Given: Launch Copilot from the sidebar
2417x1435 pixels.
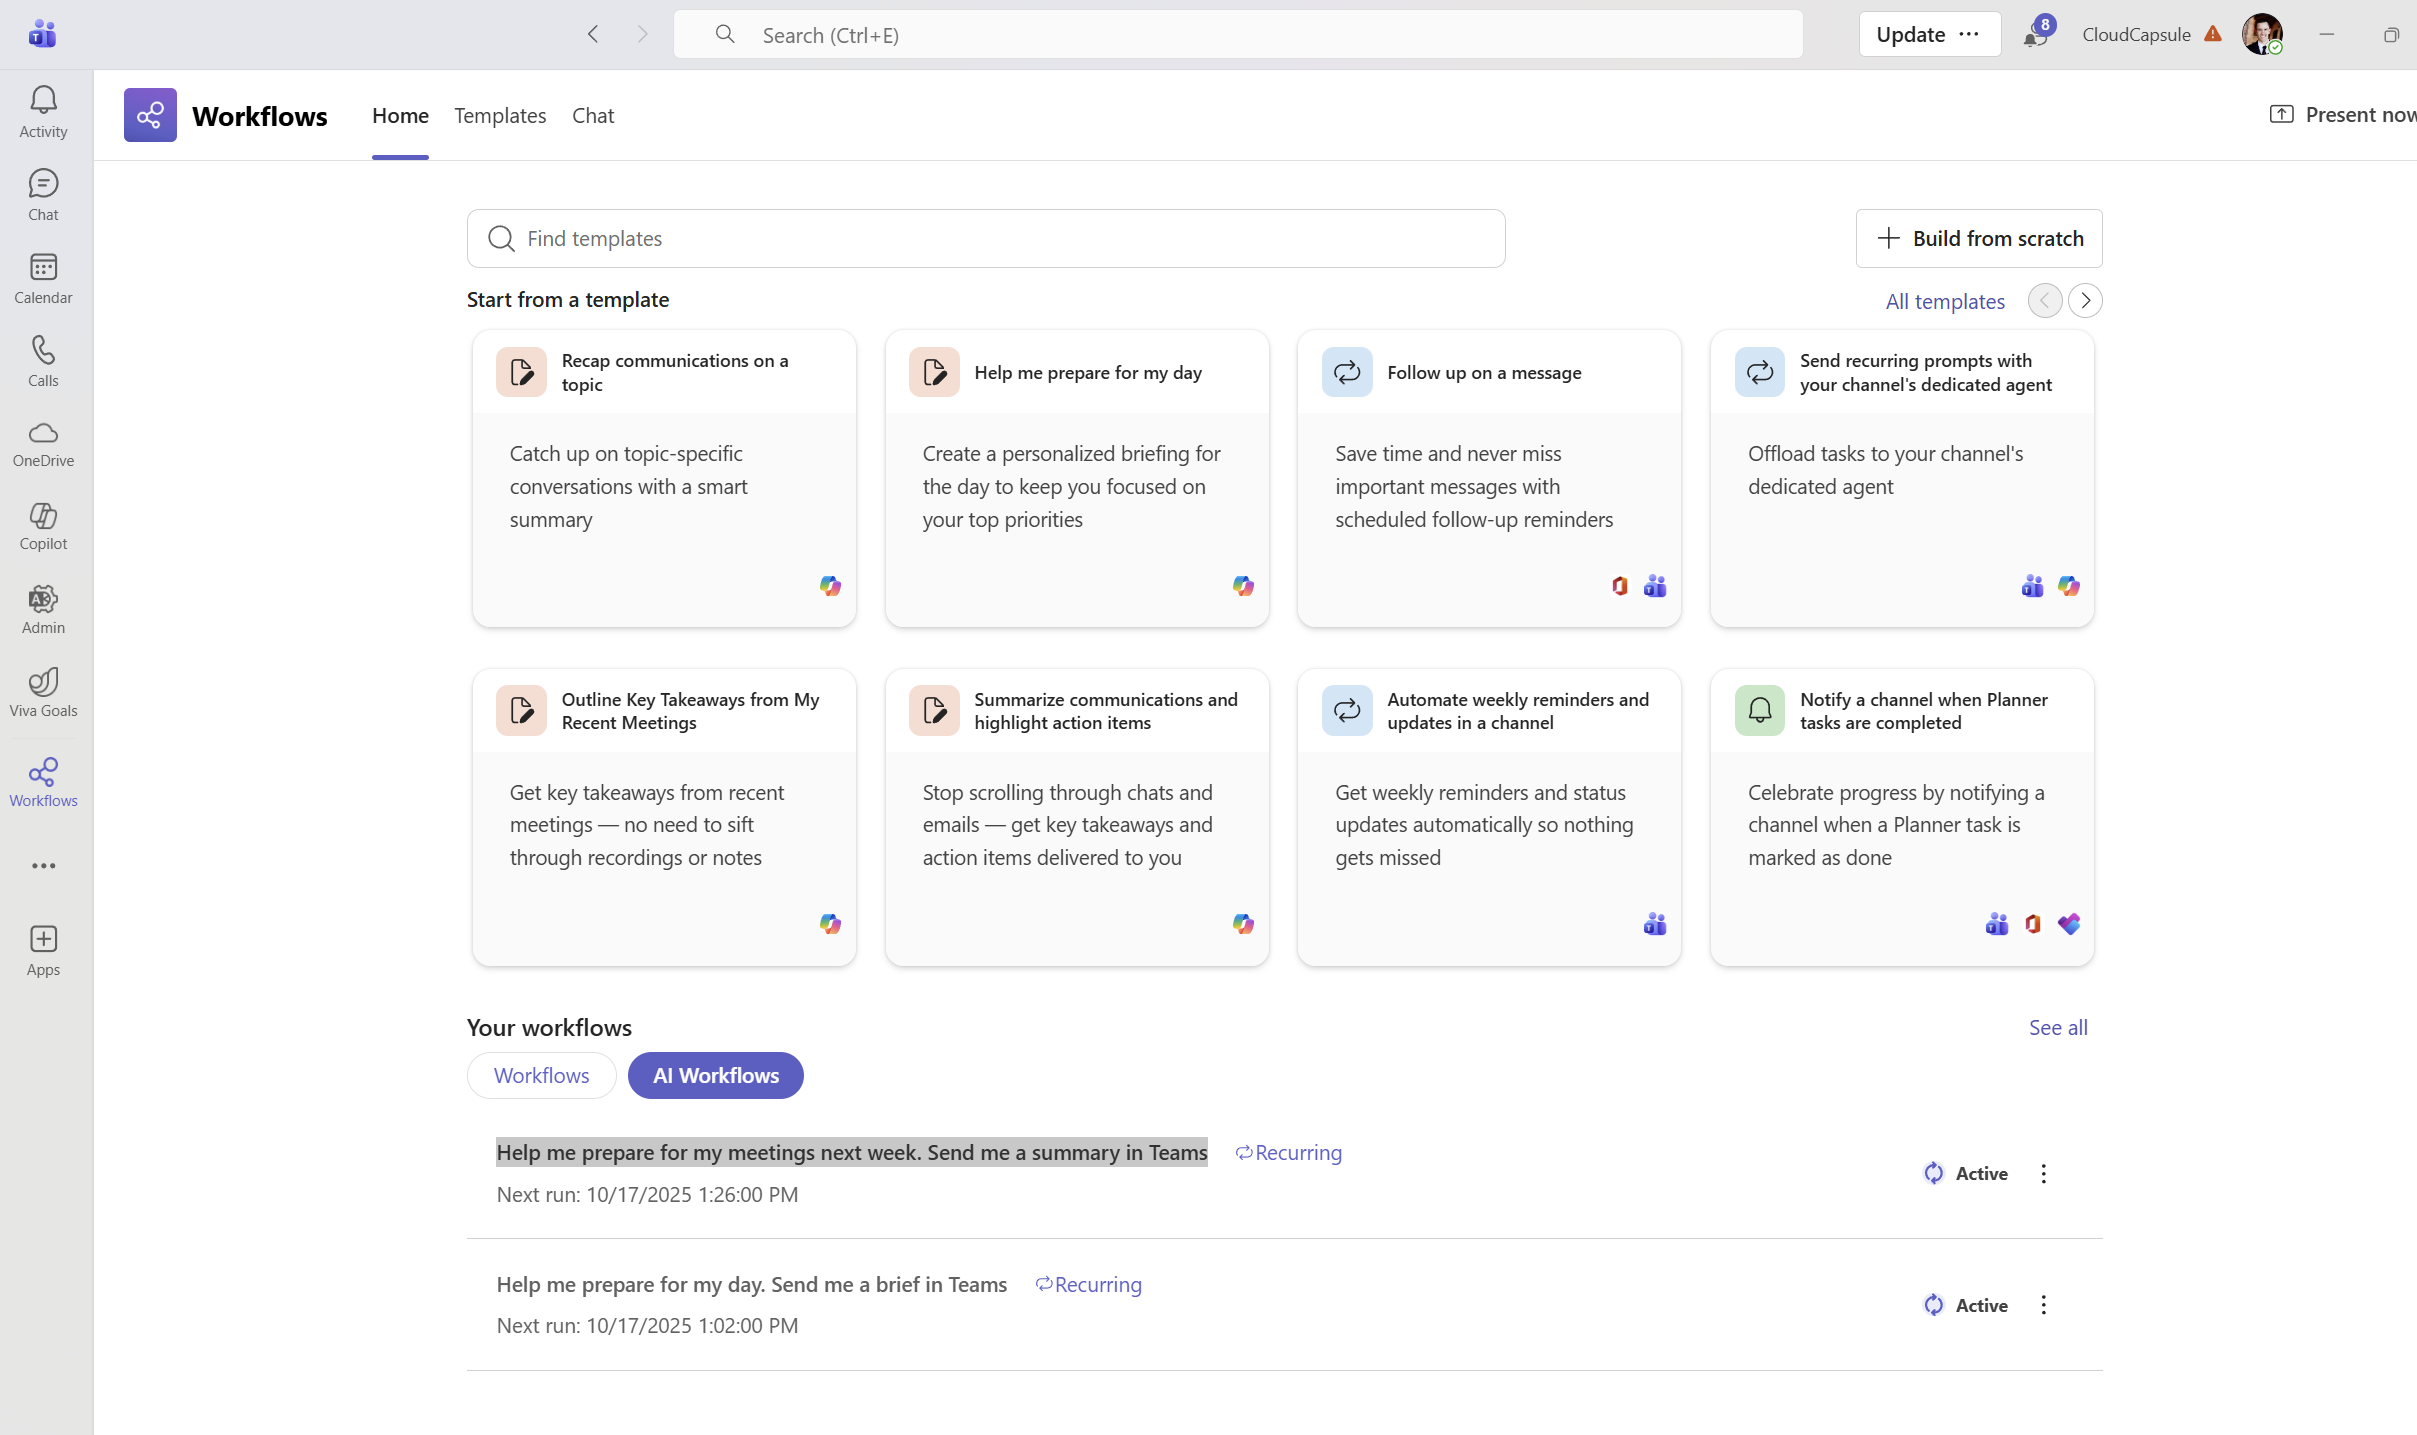Looking at the screenshot, I should pos(43,526).
